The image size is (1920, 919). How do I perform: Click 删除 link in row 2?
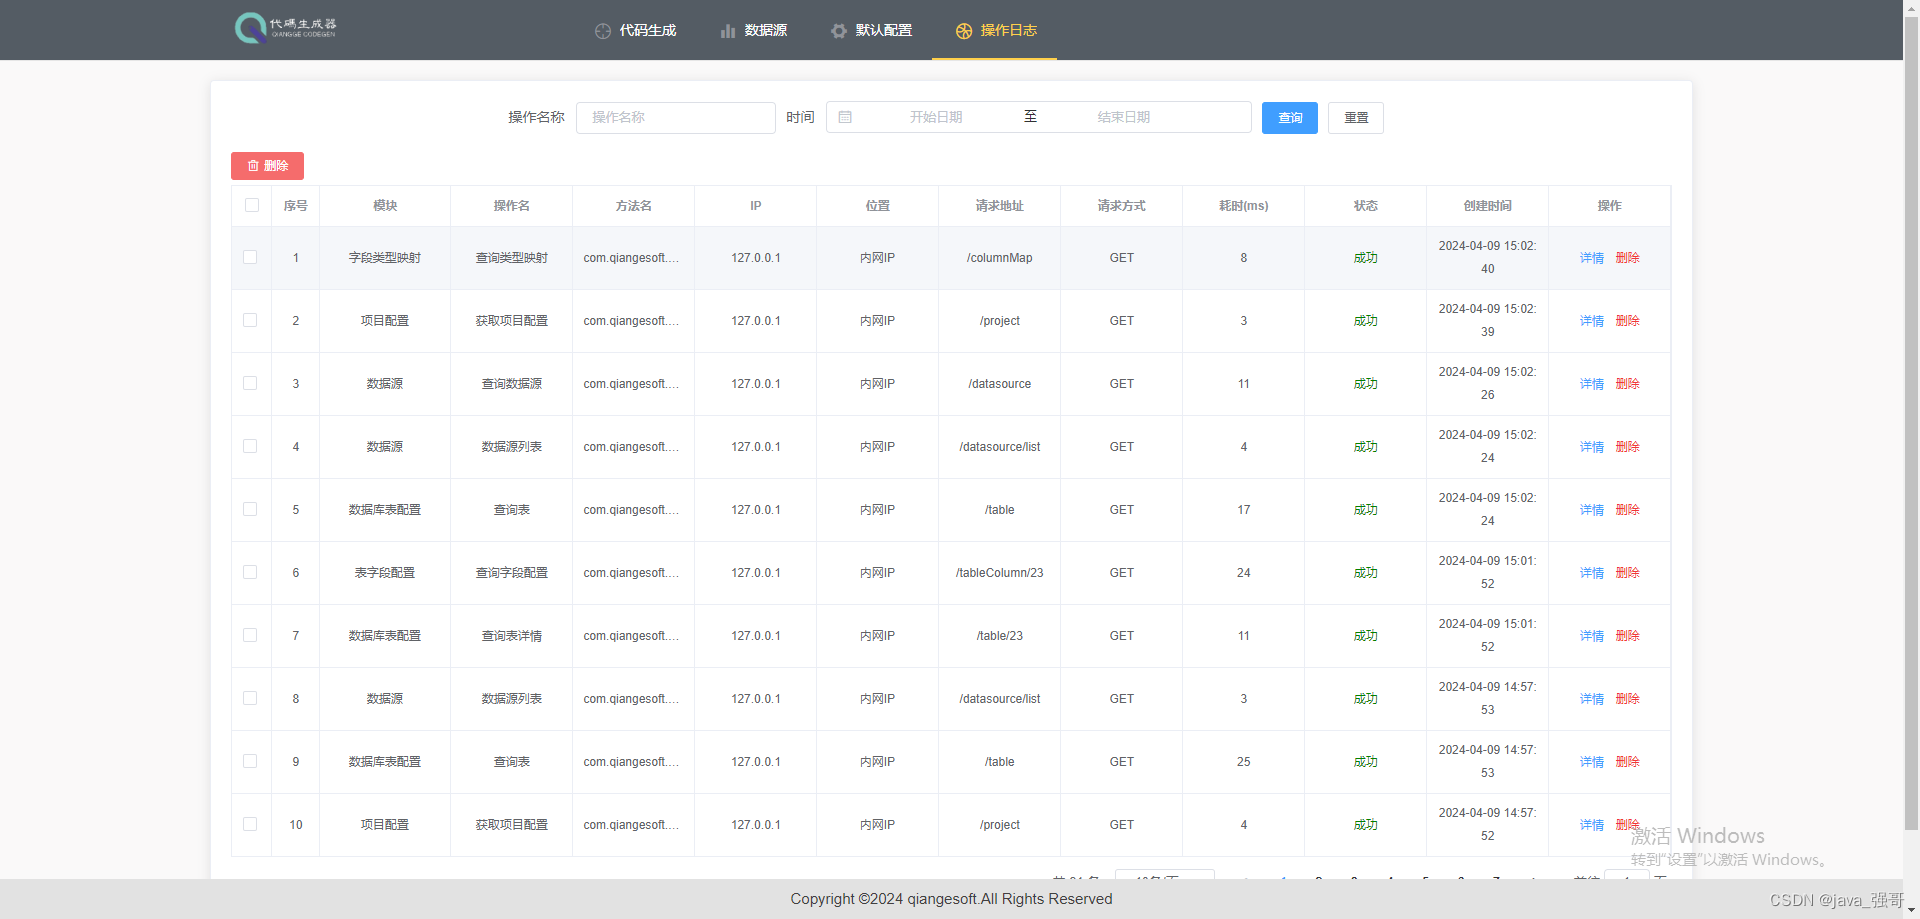coord(1628,321)
